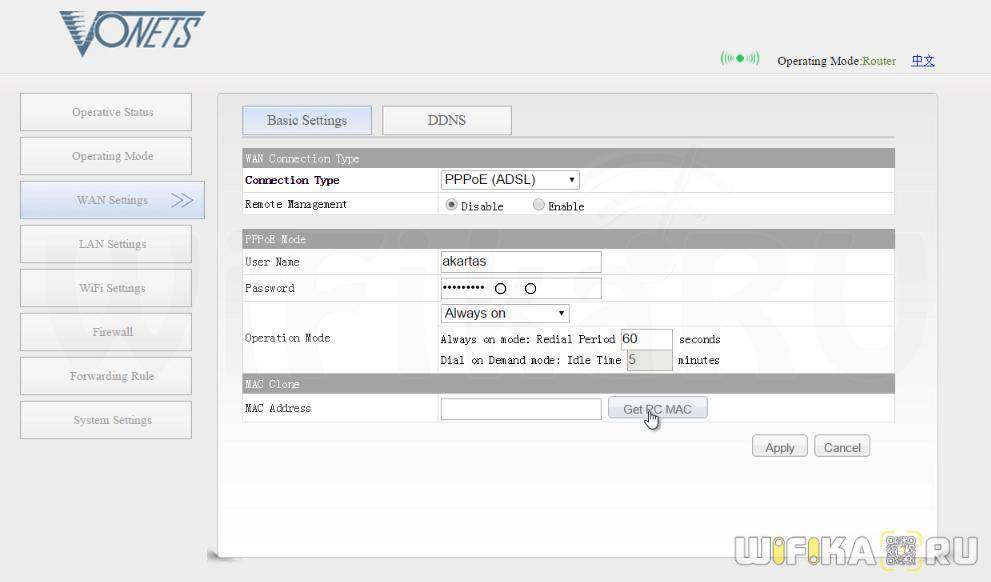Focus the MAC Address input field
Image resolution: width=991 pixels, height=582 pixels.
pos(520,408)
